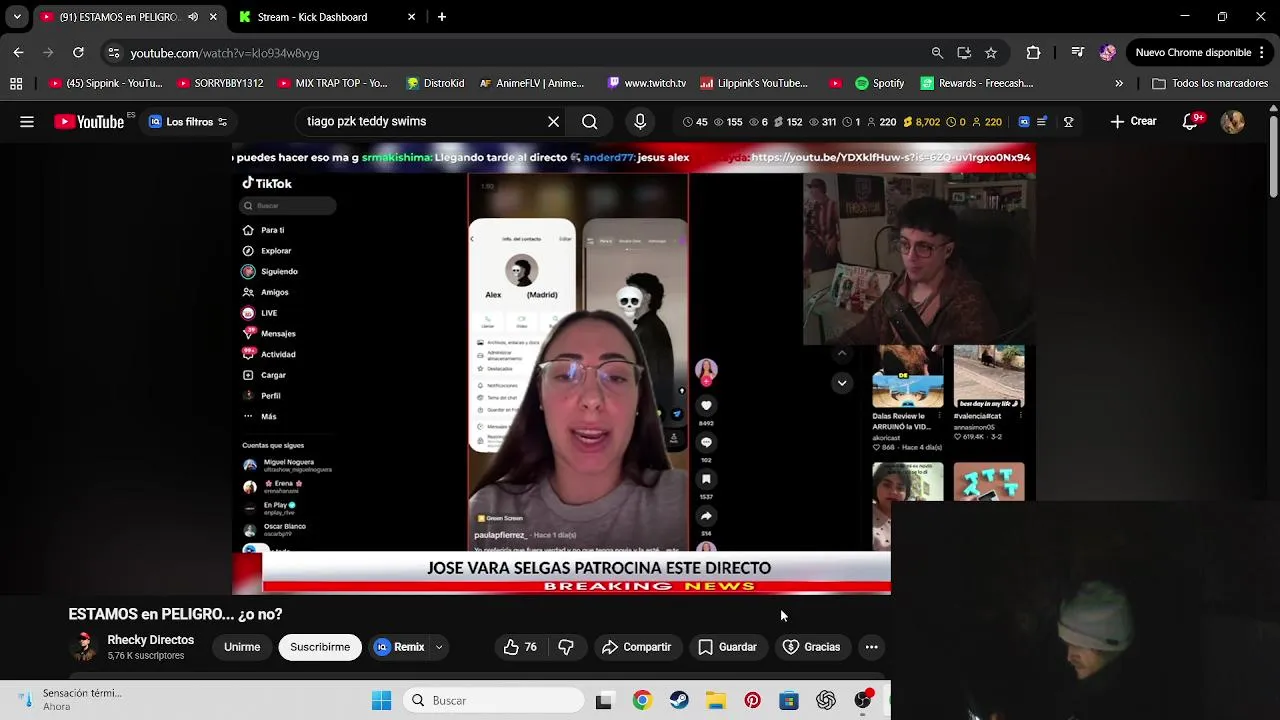Save video with Guardar button
Screen dimensions: 1280x720
(x=728, y=647)
